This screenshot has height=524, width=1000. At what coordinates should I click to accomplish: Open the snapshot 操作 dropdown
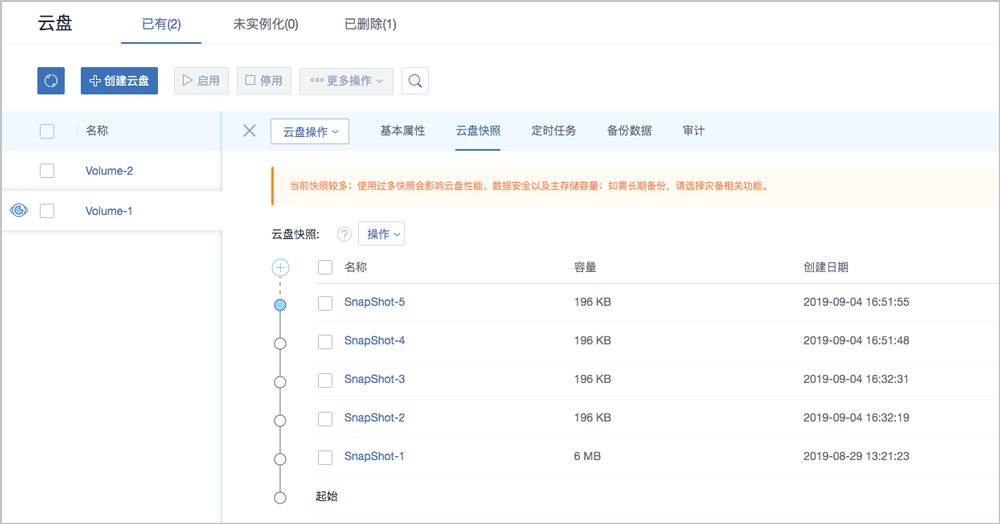[x=381, y=234]
